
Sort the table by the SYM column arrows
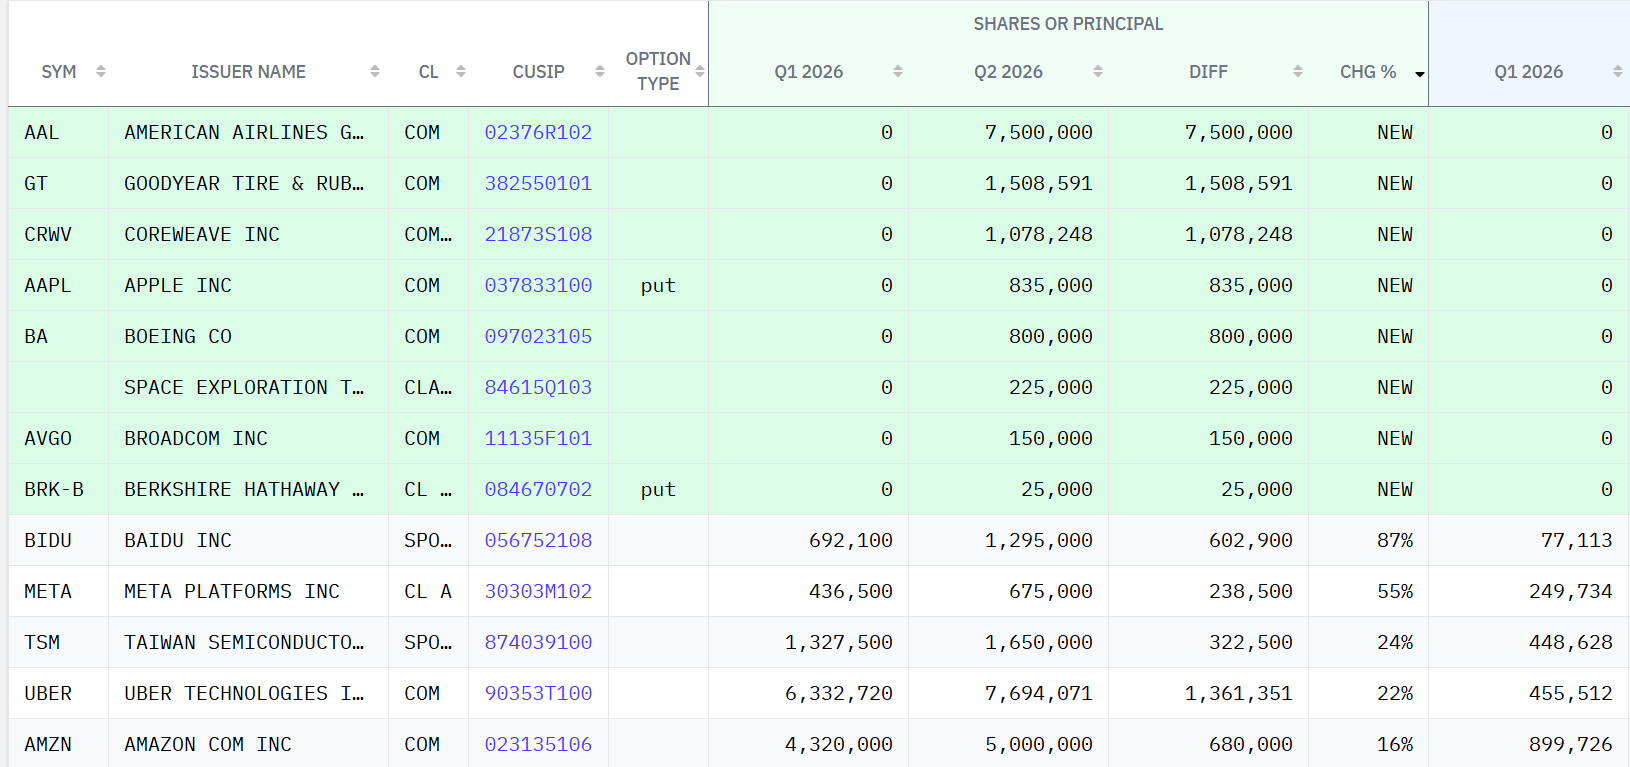[100, 72]
